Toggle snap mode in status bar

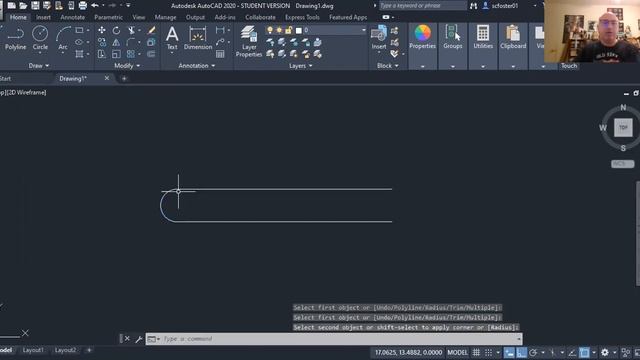[x=488, y=352]
